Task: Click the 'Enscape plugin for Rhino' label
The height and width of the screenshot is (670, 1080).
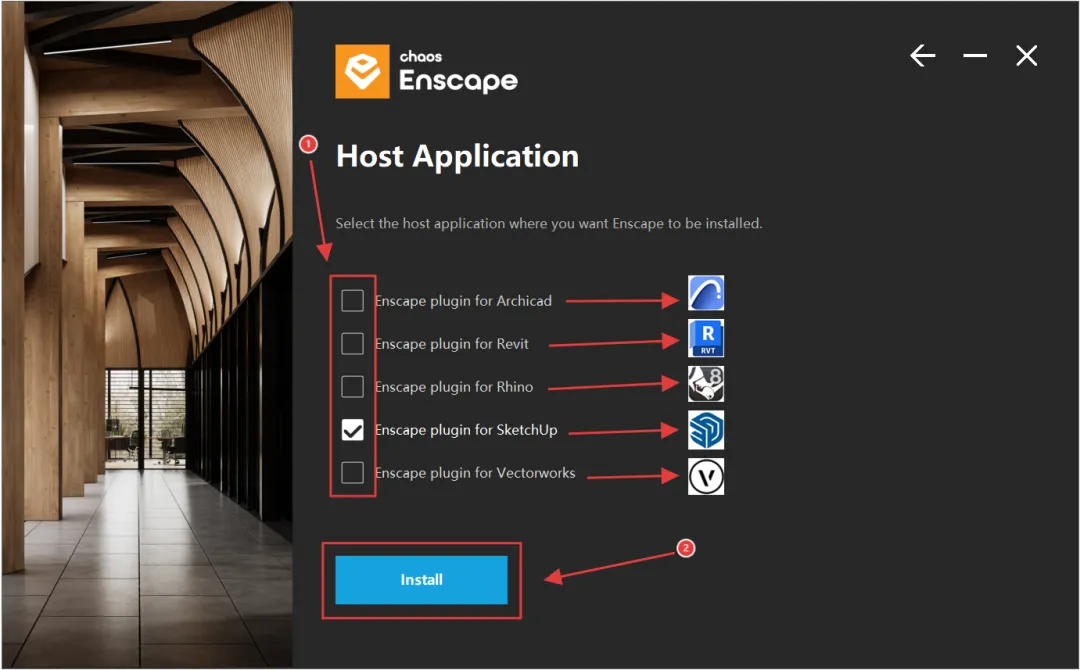Action: click(x=454, y=387)
